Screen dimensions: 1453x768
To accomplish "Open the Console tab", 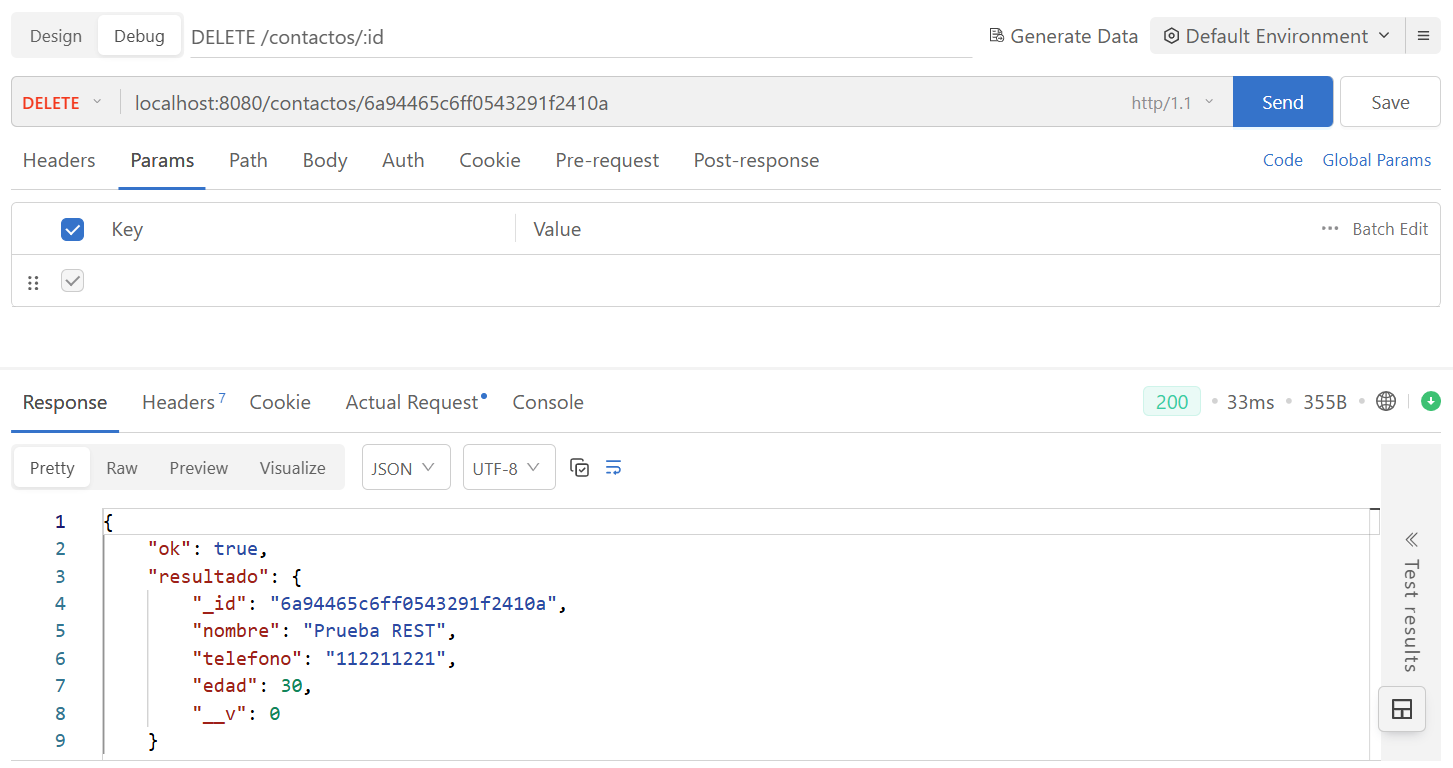I will 548,402.
